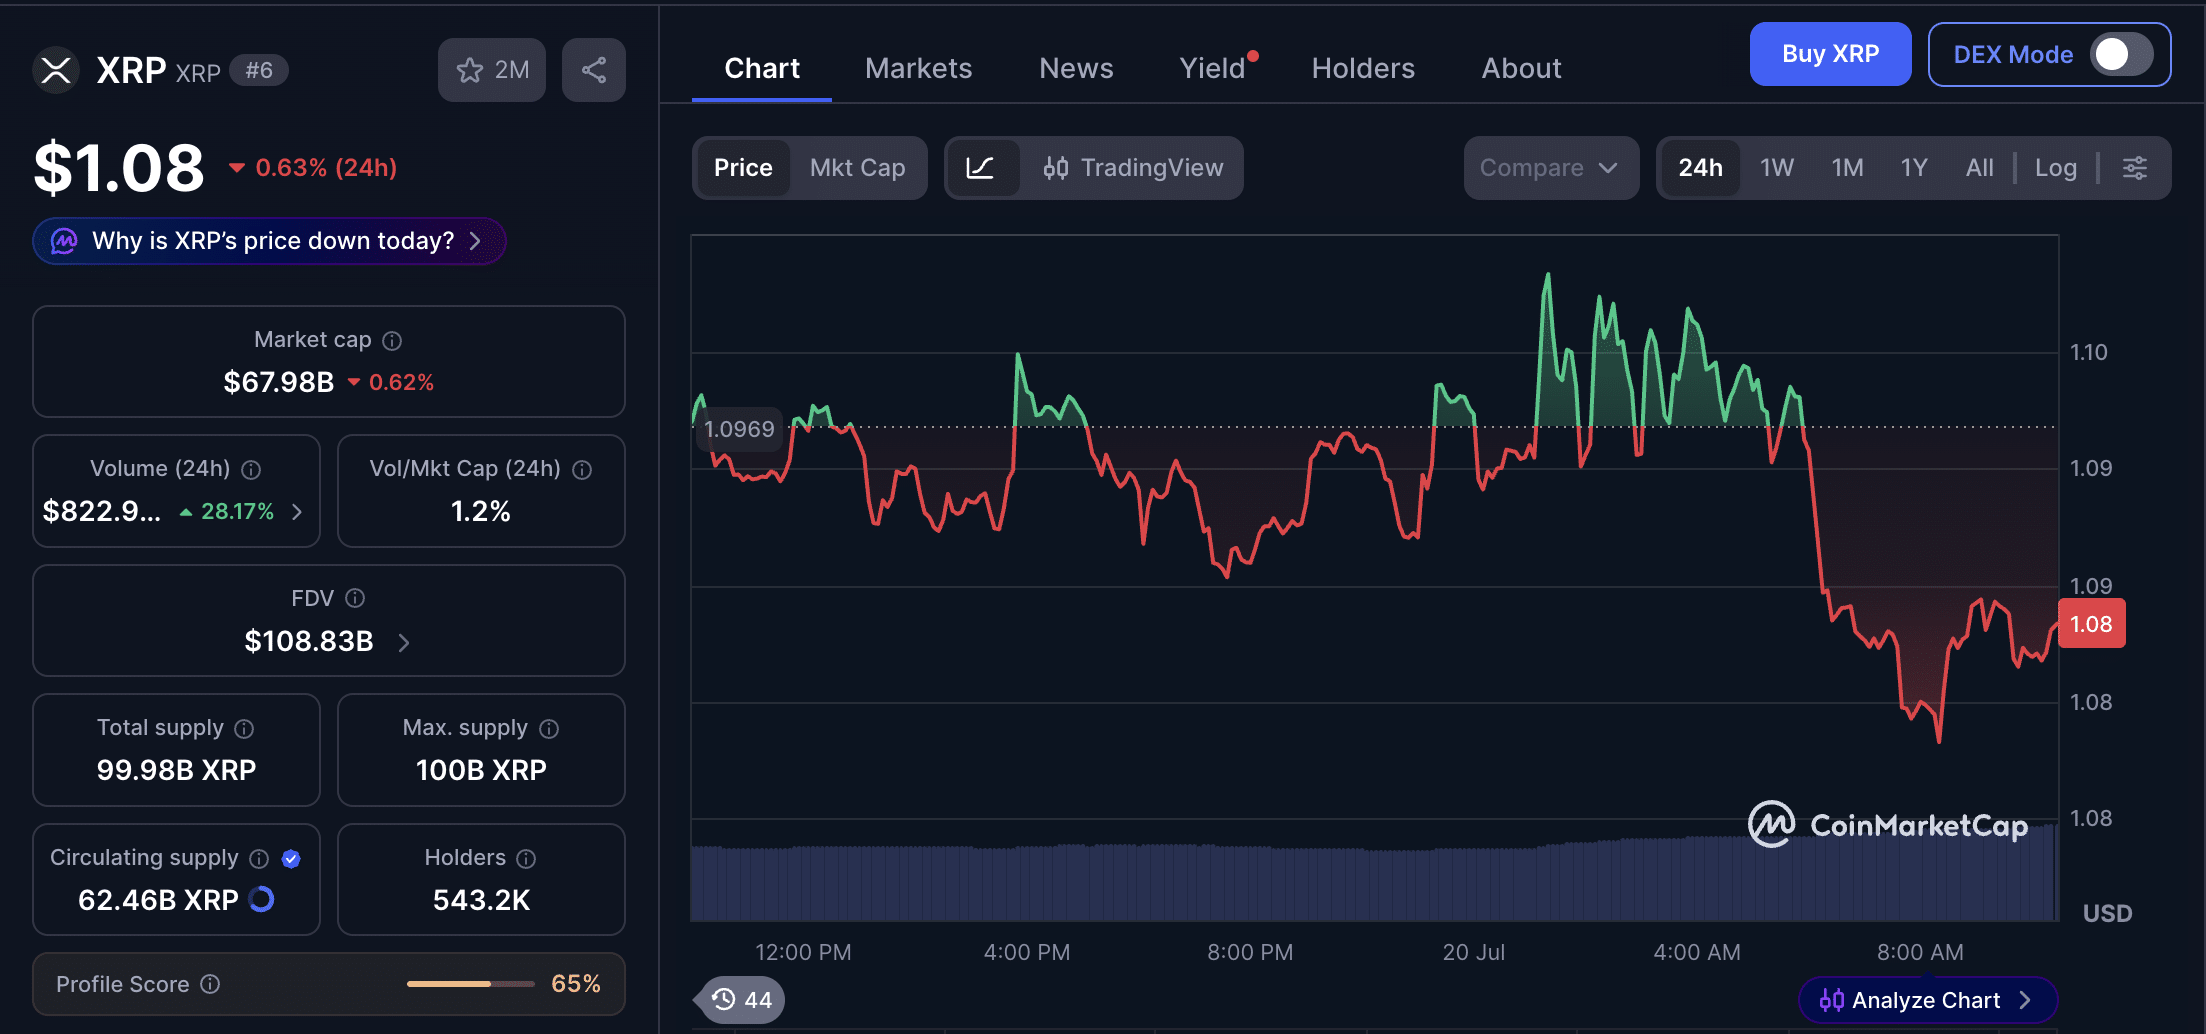Open Markets tab
This screenshot has height=1034, width=2206.
pos(918,68)
